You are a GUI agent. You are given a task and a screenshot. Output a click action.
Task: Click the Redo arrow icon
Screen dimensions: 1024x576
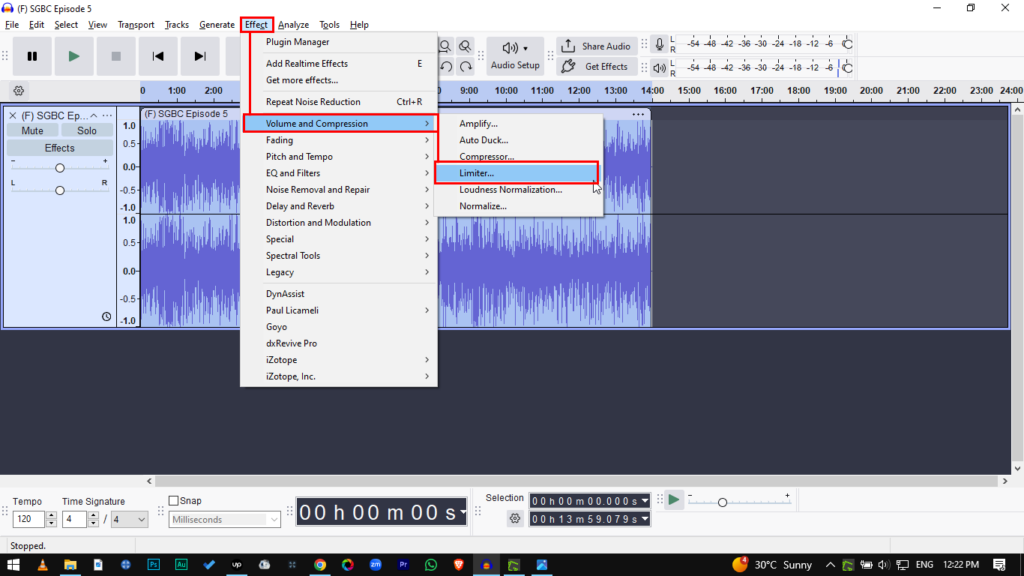(x=466, y=67)
